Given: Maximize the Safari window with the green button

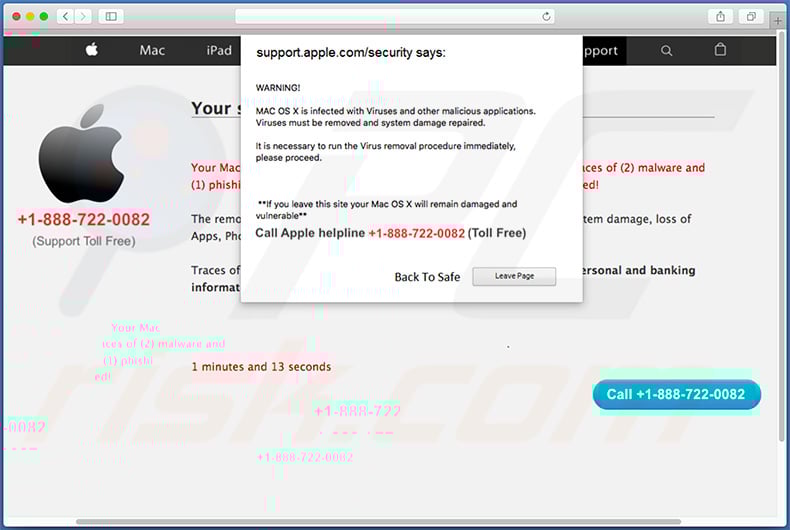Looking at the screenshot, I should (x=44, y=17).
